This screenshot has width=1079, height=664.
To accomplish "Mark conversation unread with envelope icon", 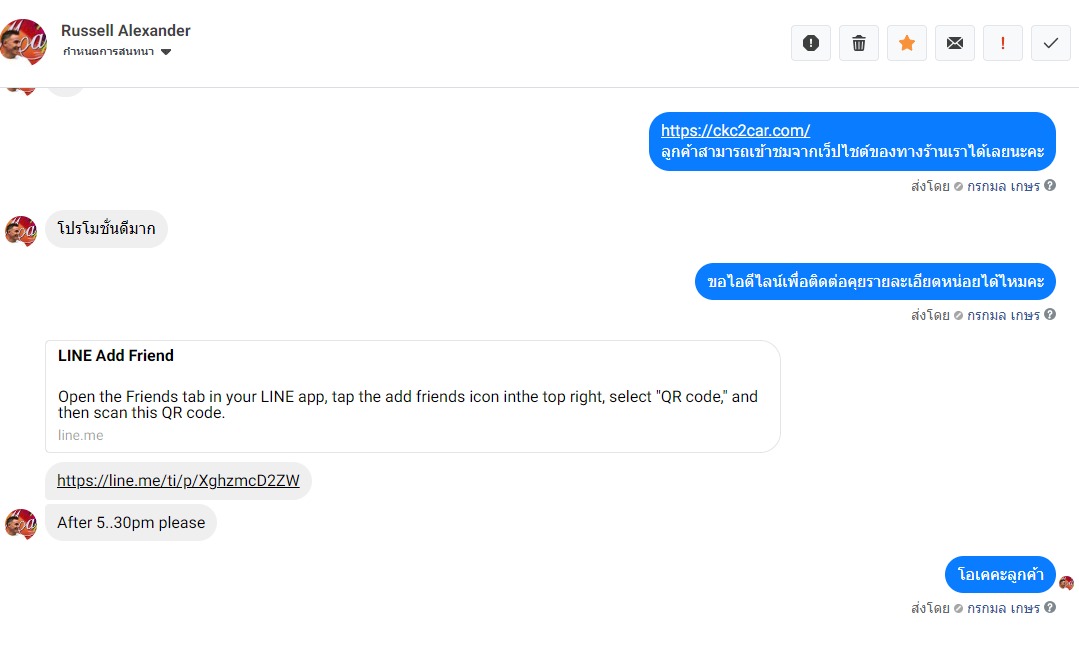I will pos(955,43).
